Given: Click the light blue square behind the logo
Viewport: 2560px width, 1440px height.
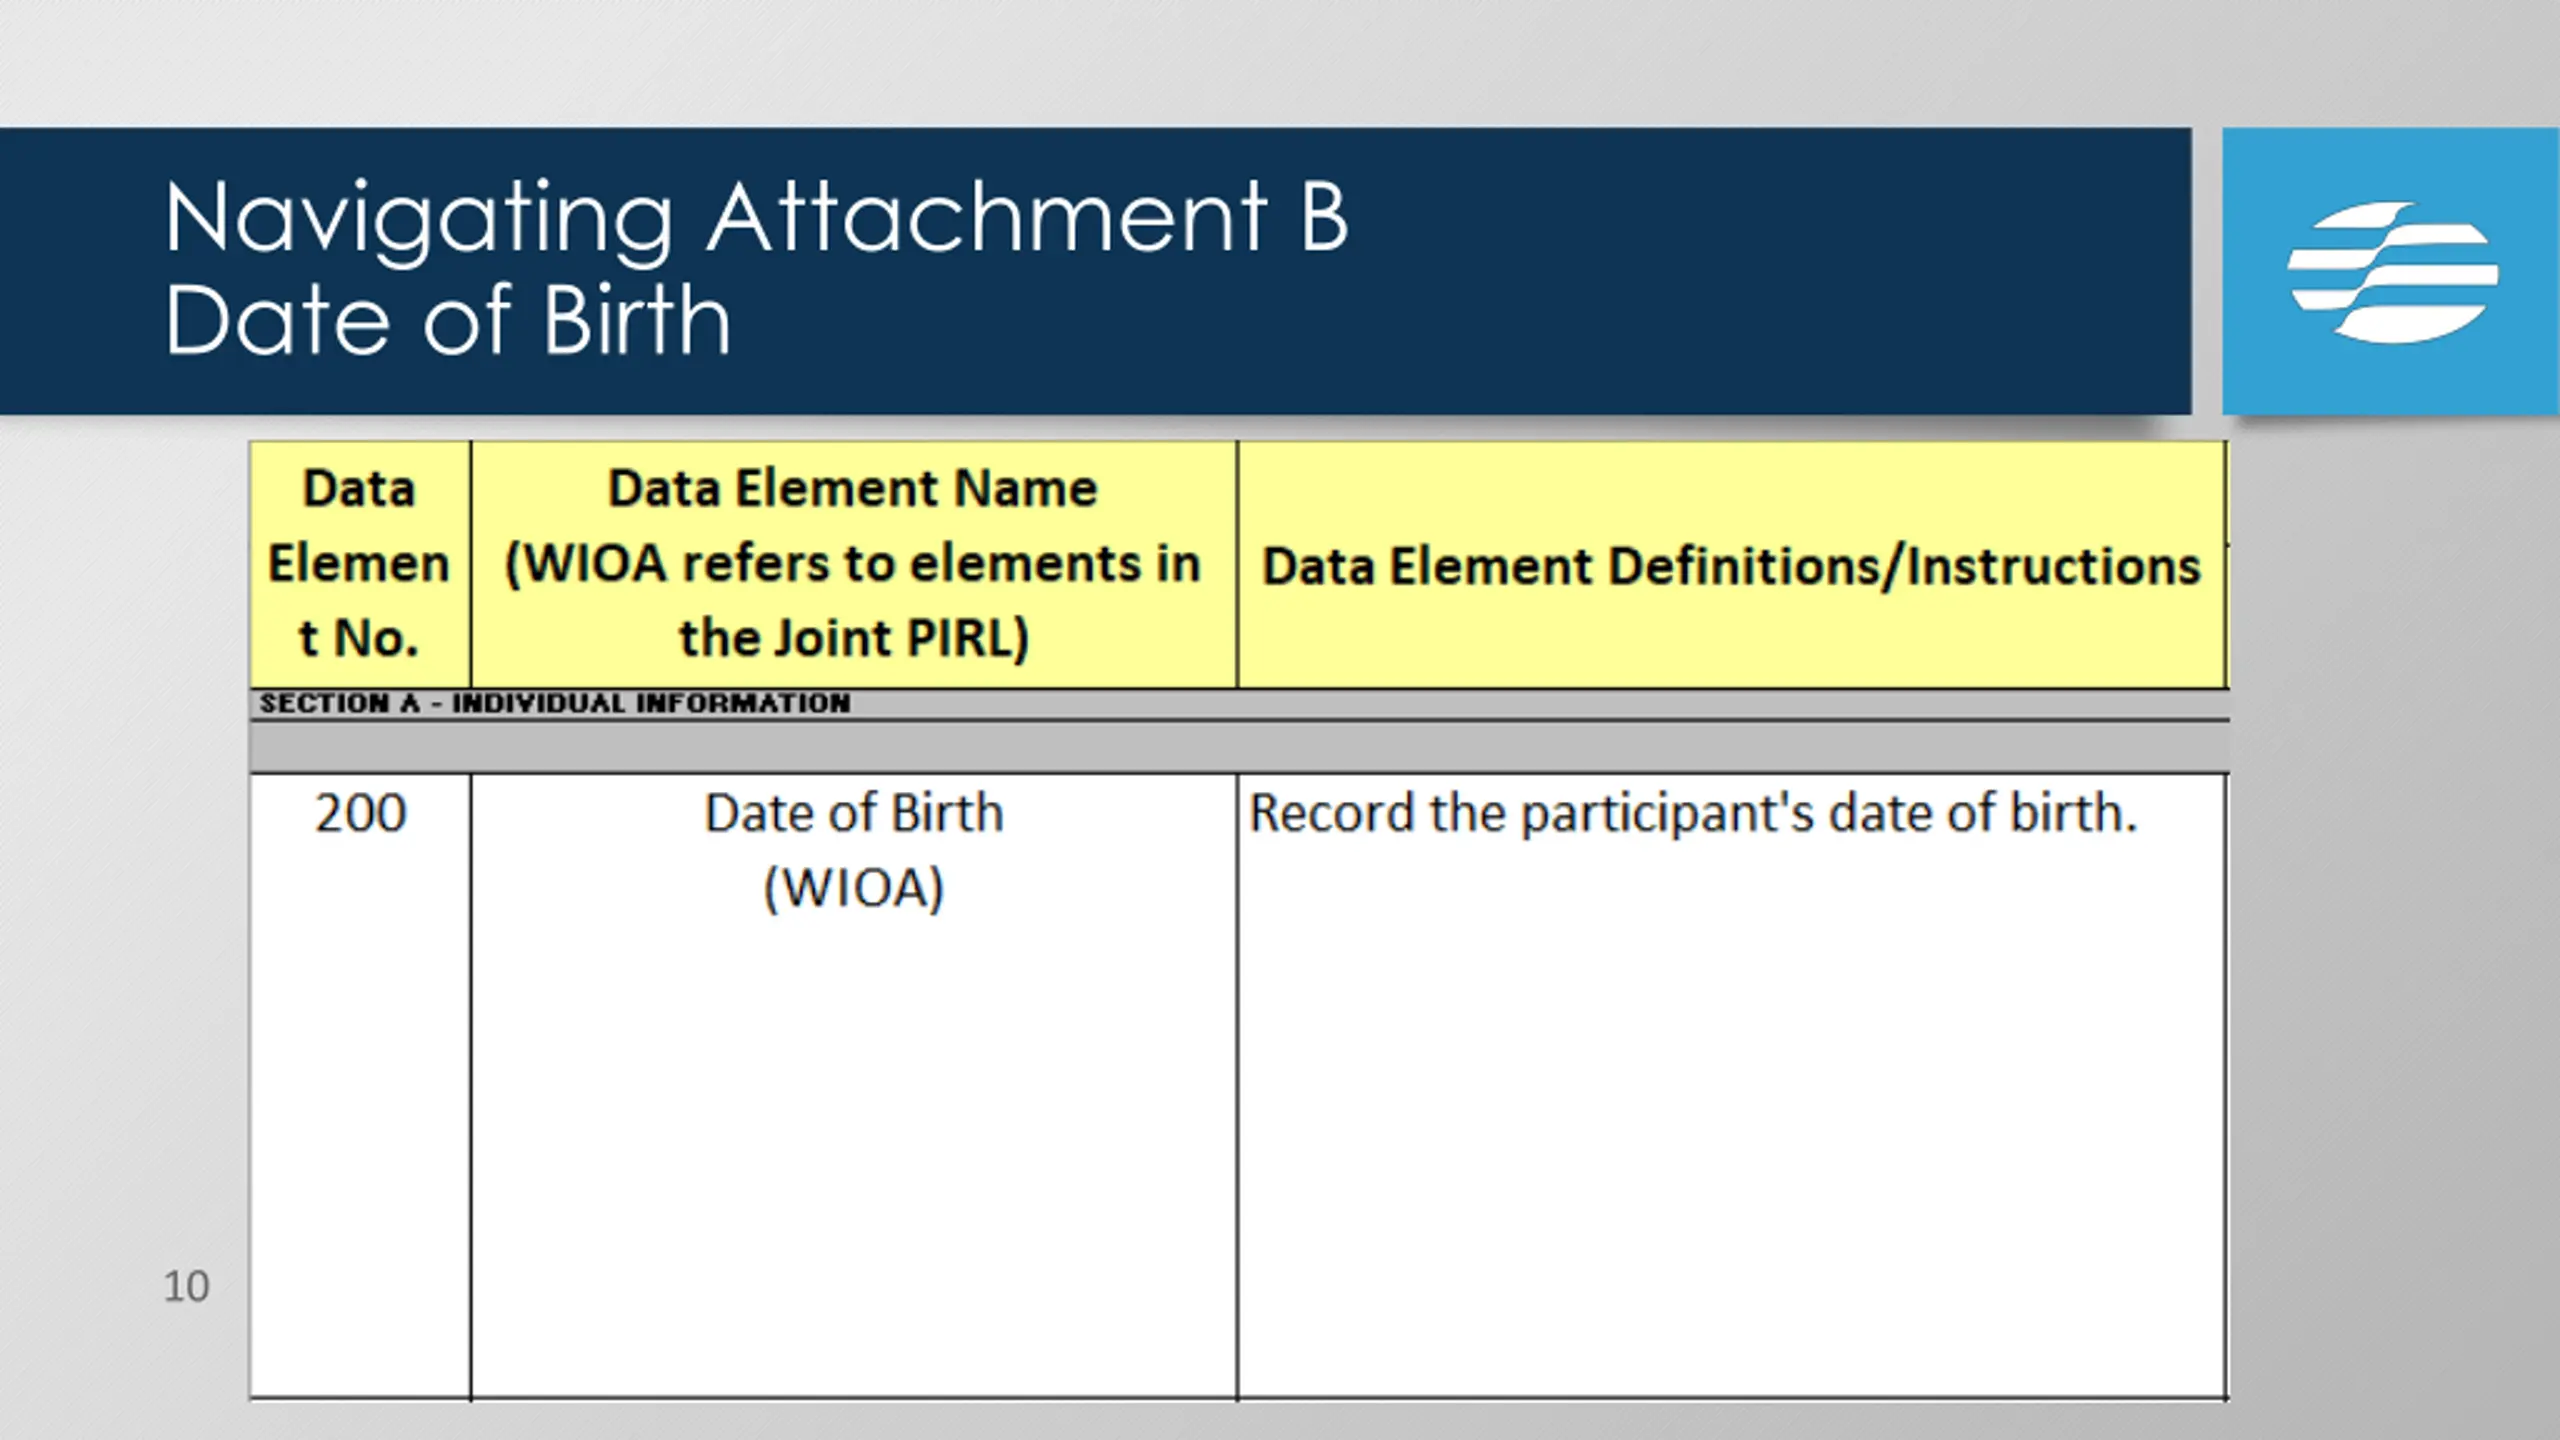Looking at the screenshot, I should click(2391, 271).
